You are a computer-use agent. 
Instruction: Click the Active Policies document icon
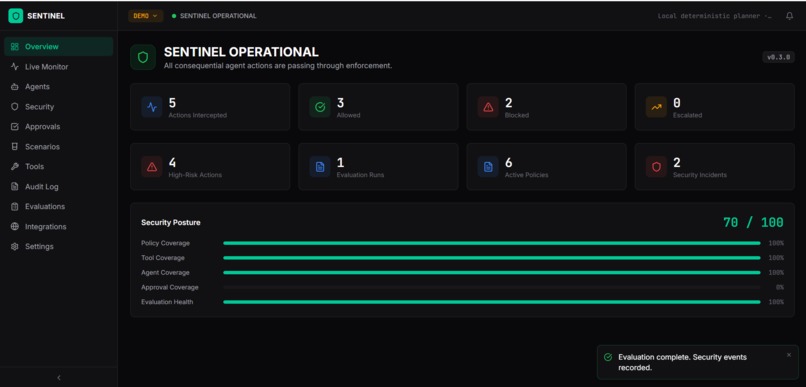click(x=488, y=167)
